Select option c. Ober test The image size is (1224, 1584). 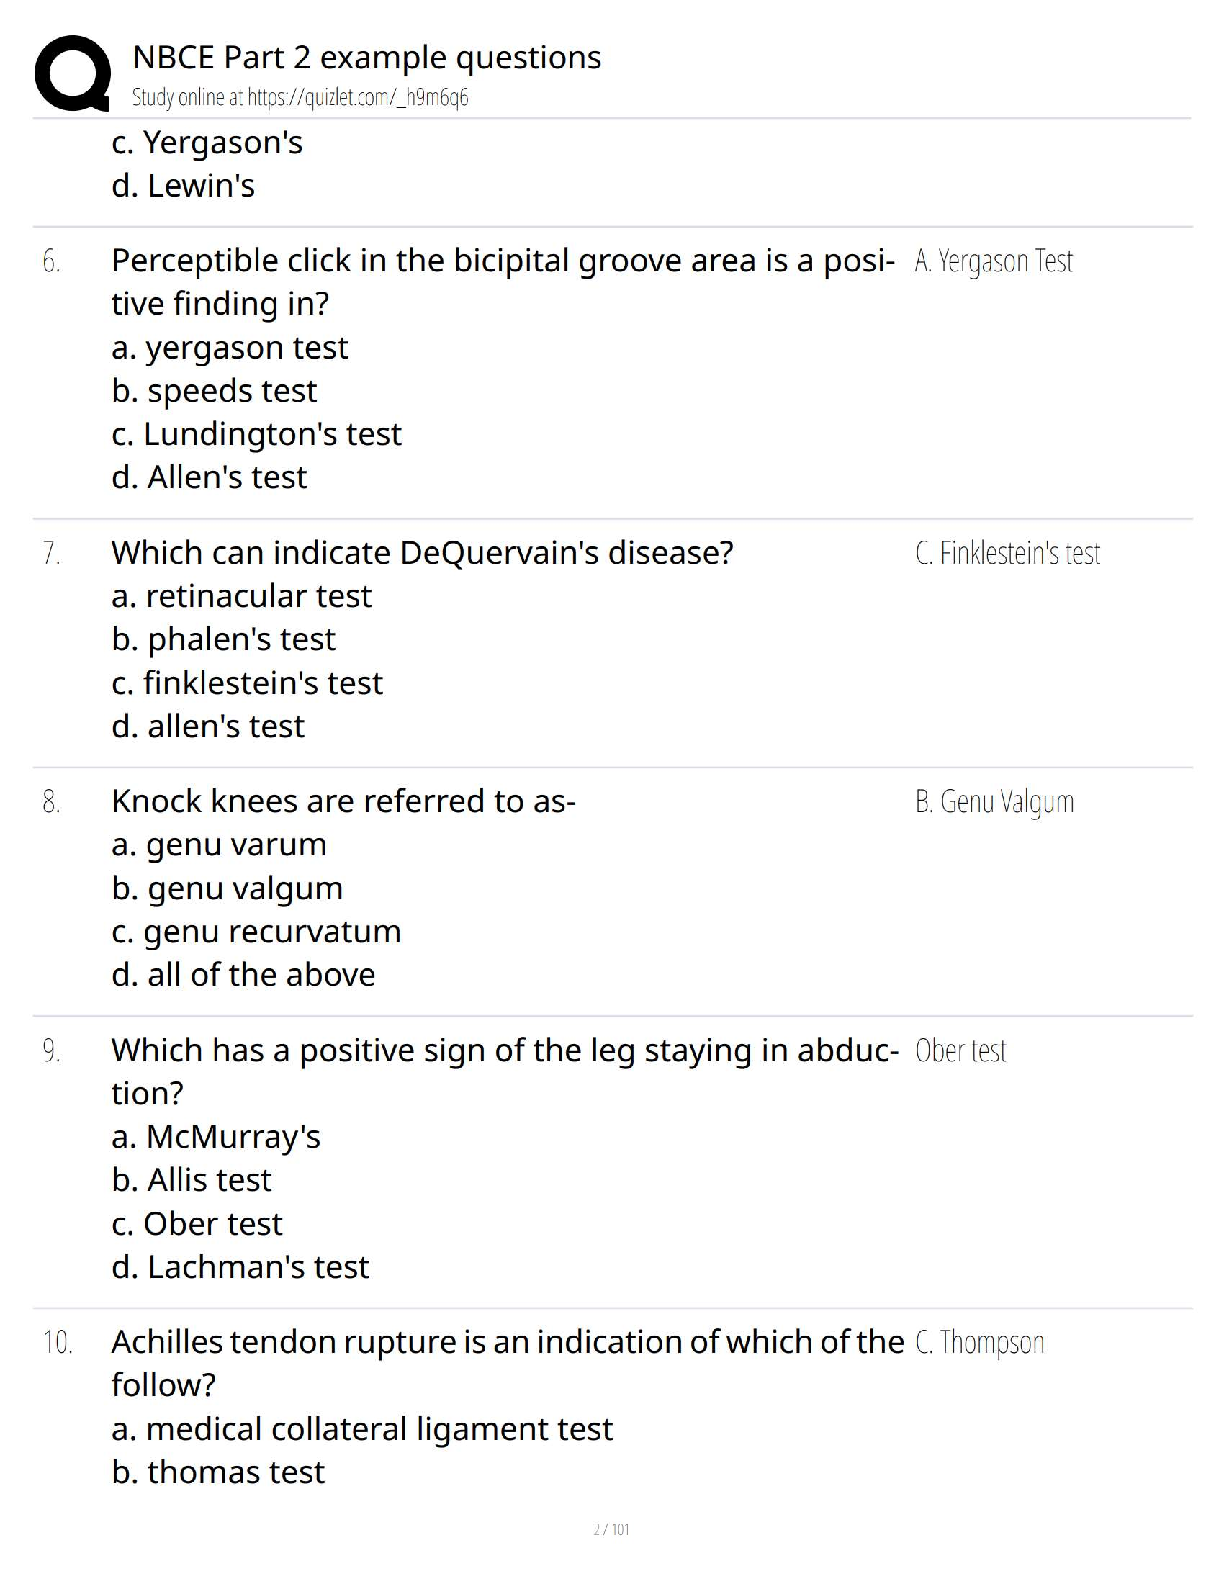197,1224
